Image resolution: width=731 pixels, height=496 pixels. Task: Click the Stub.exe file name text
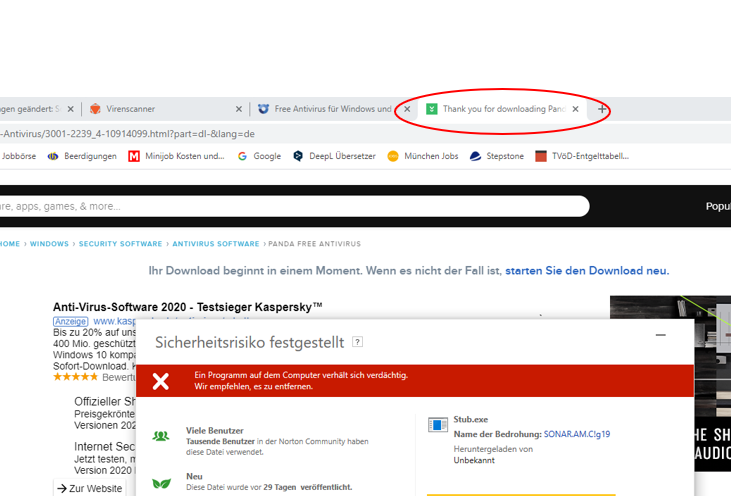[x=471, y=420]
